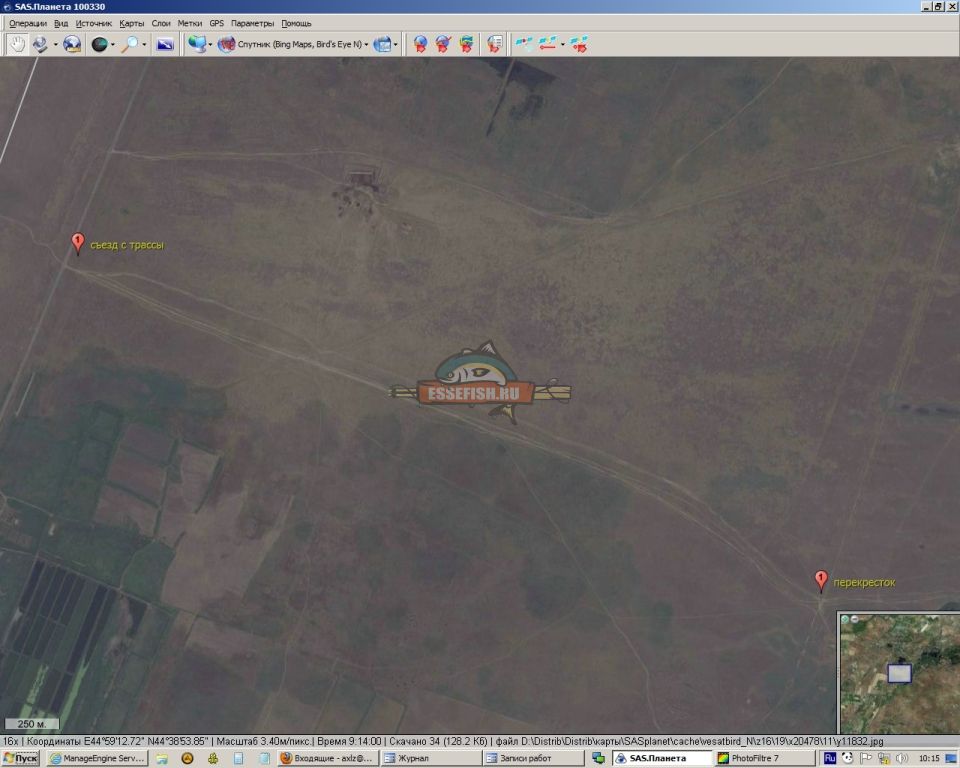Viewport: 960px width, 768px height.
Task: Click the globe with pin and checkmark icon
Action: pos(443,44)
